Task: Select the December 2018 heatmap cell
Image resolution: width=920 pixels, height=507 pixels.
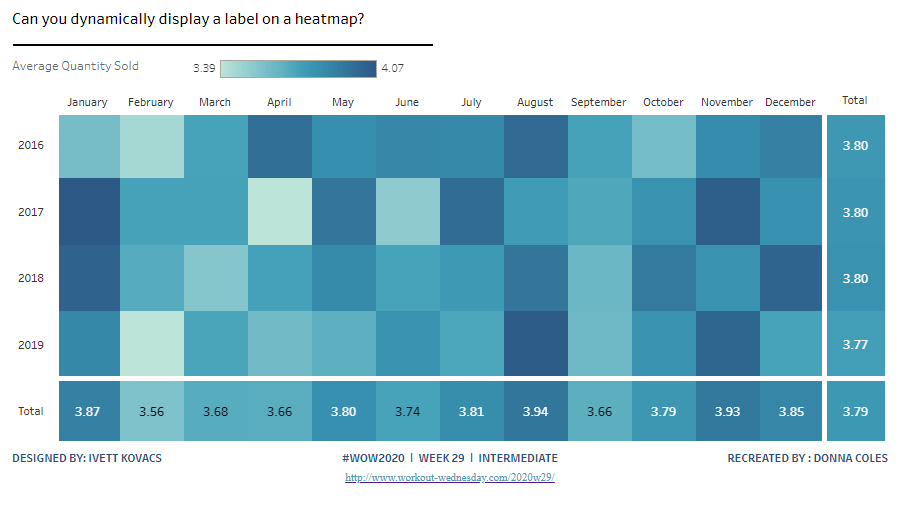Action: coord(790,278)
